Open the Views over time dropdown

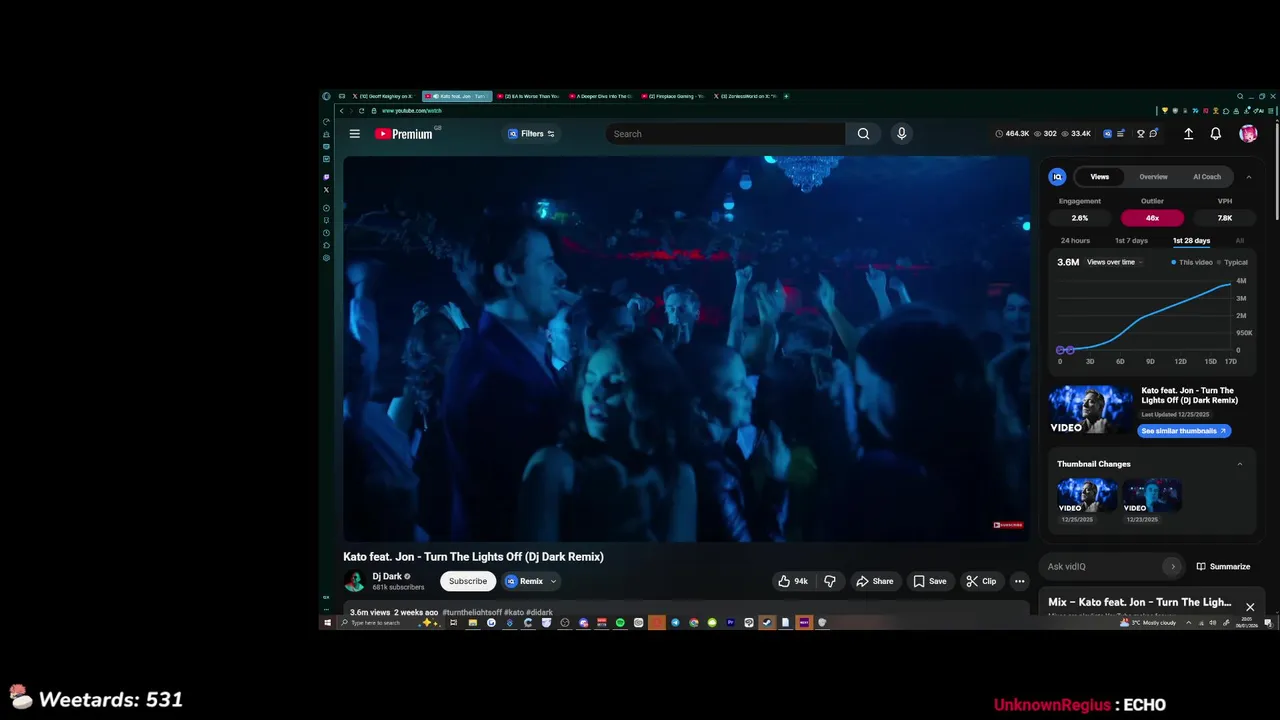coord(1115,262)
